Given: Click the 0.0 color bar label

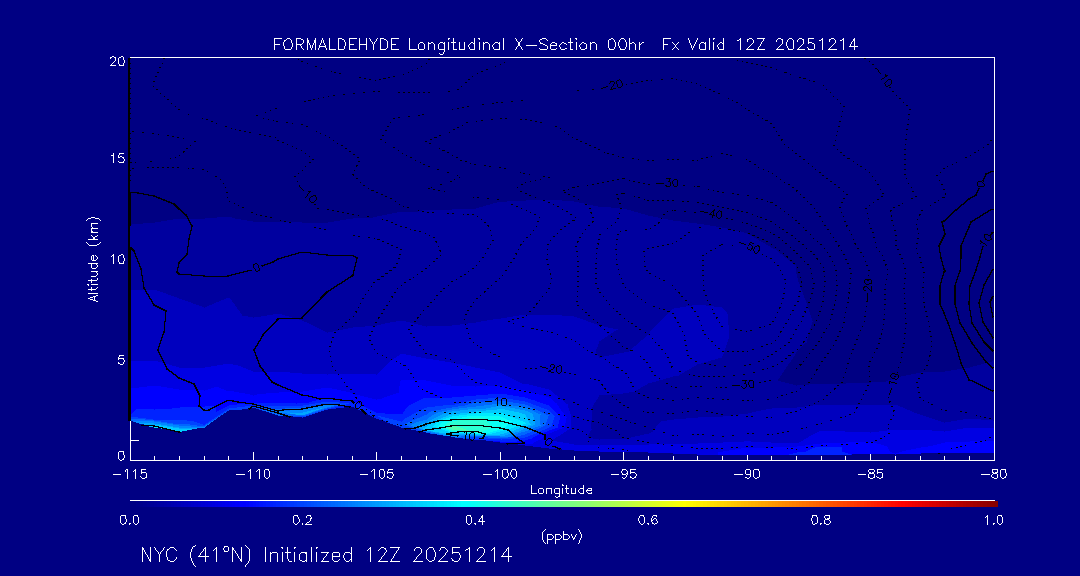Looking at the screenshot, I should [x=129, y=520].
